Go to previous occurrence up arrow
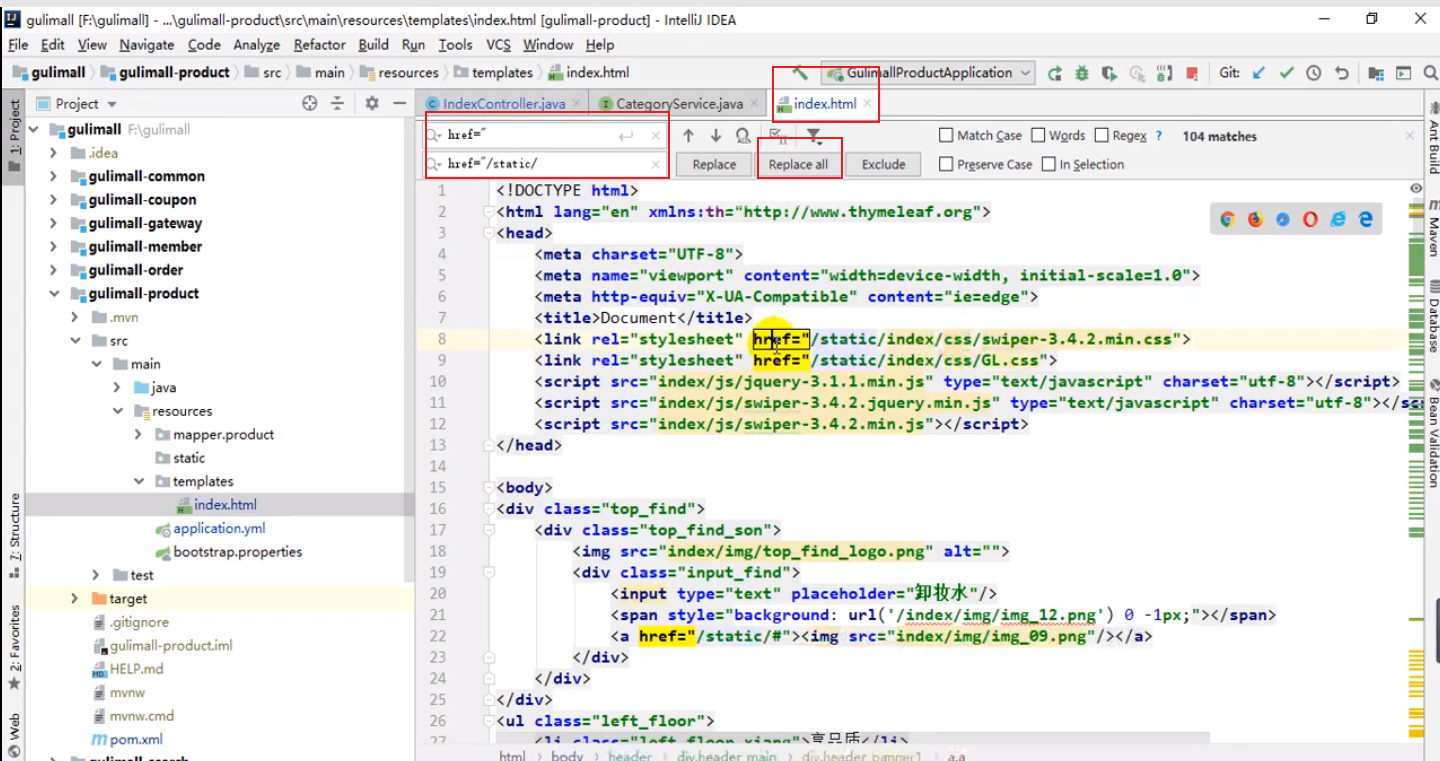 (x=688, y=136)
